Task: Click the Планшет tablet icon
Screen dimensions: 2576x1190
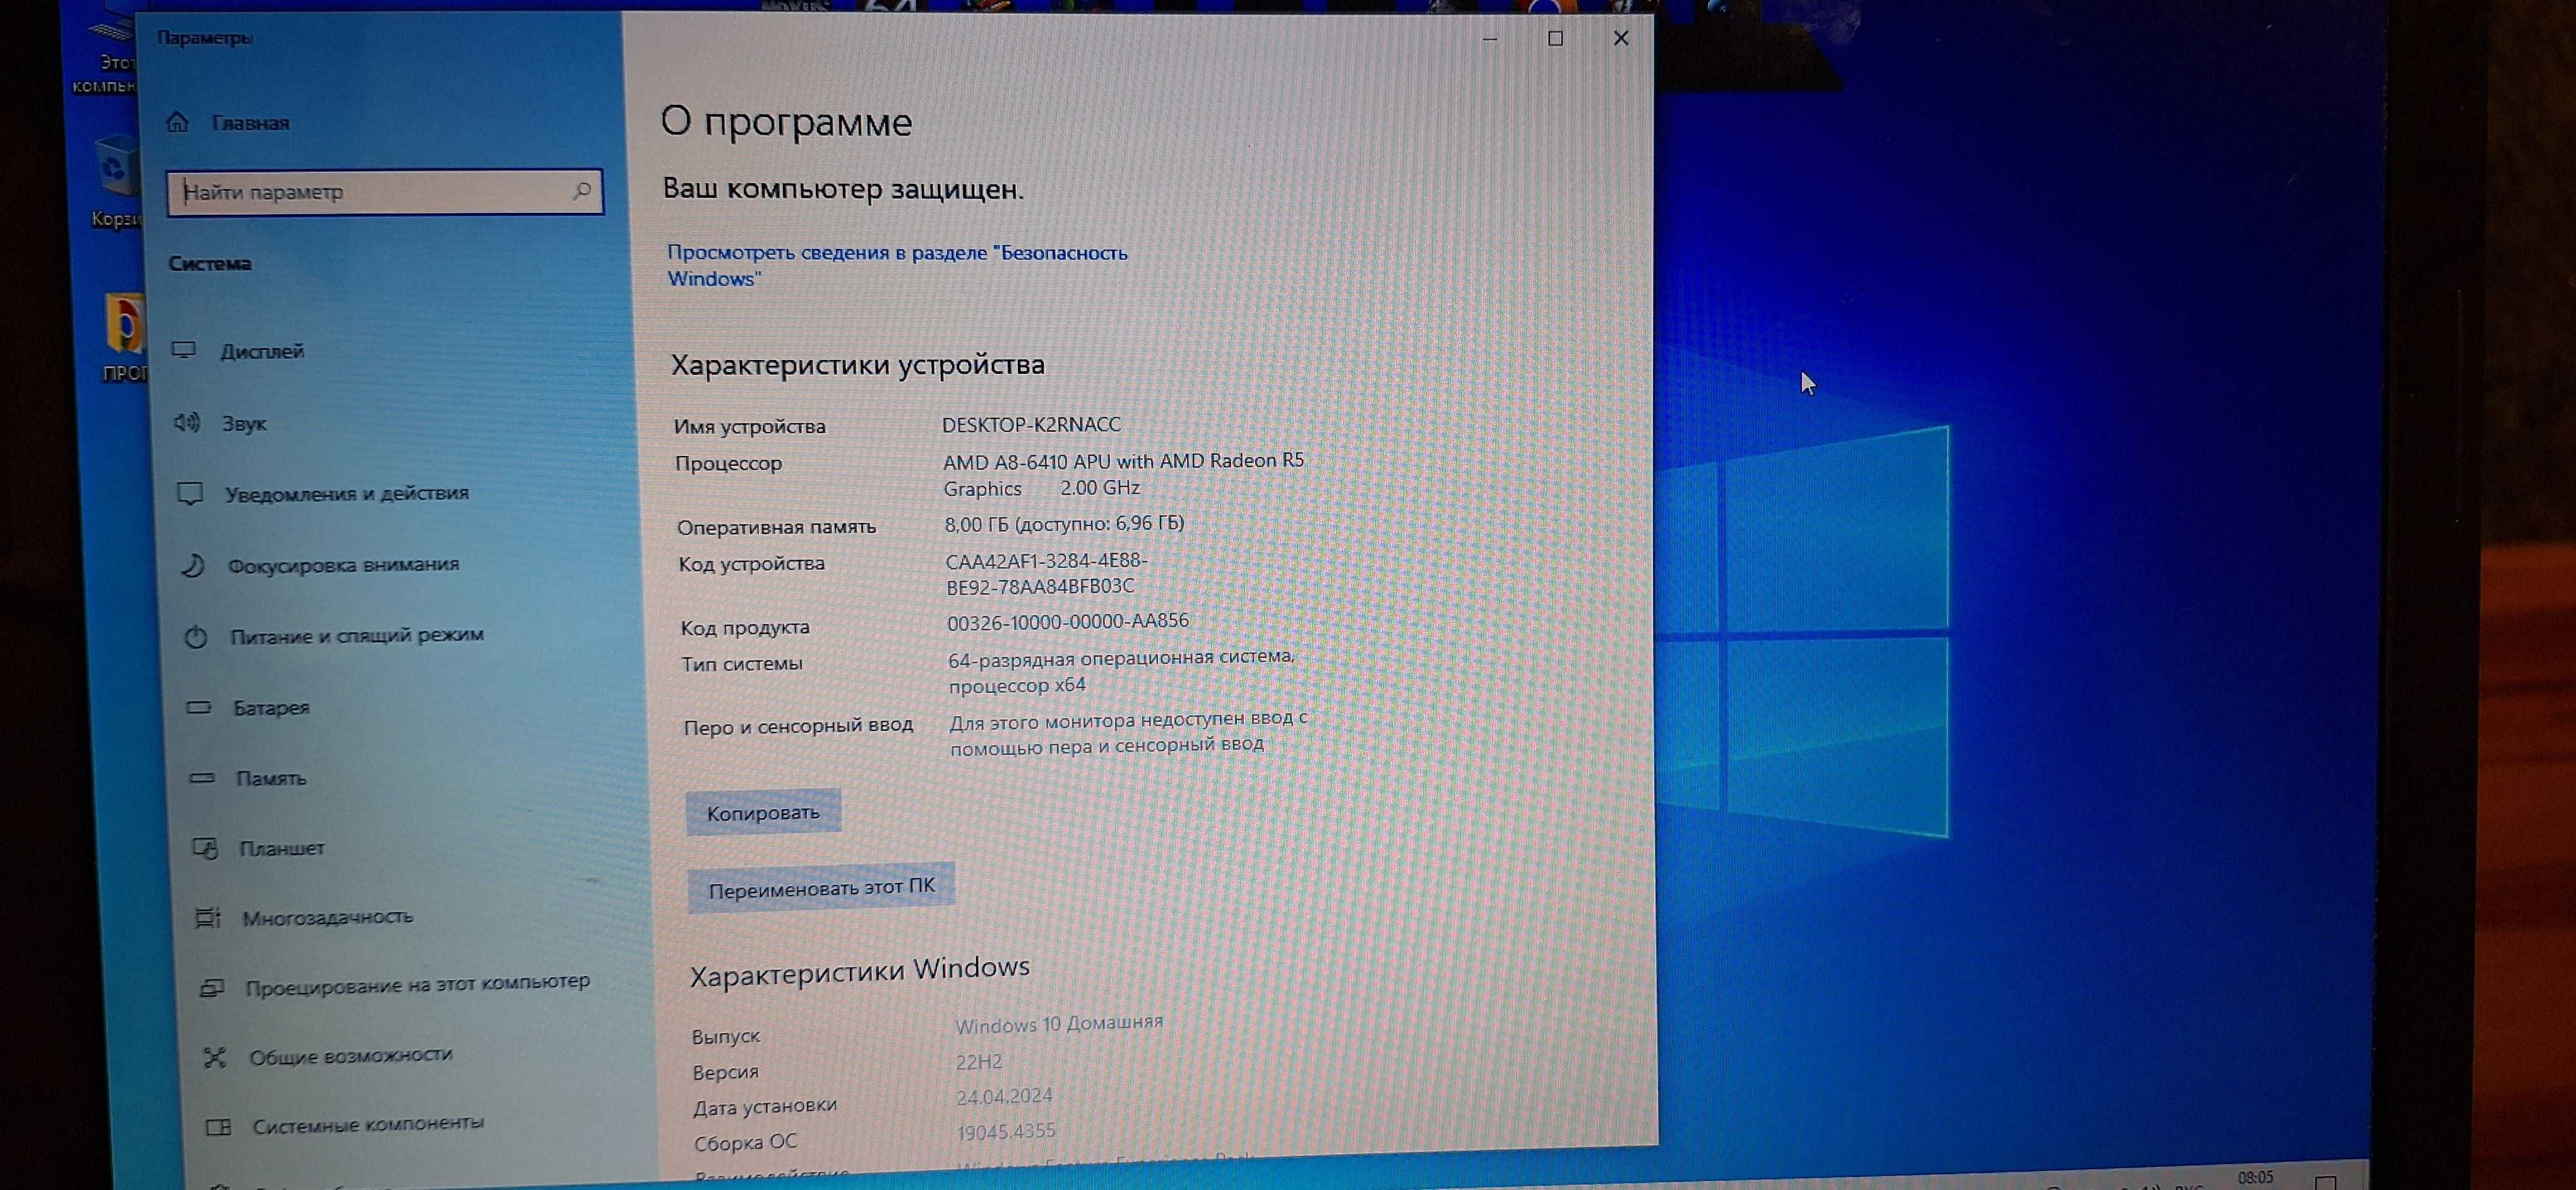Action: pos(205,848)
